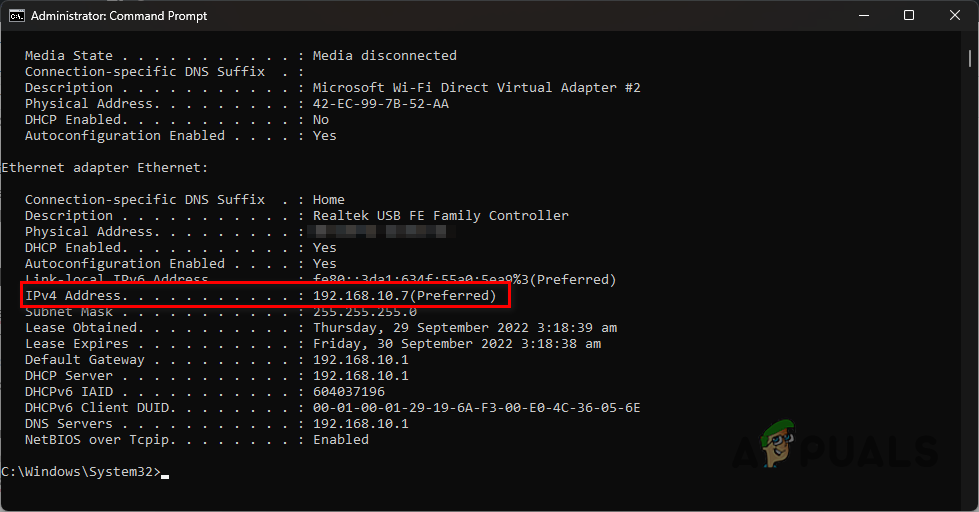The image size is (979, 512).
Task: Click the "Media disconnected" state text
Action: (x=384, y=56)
